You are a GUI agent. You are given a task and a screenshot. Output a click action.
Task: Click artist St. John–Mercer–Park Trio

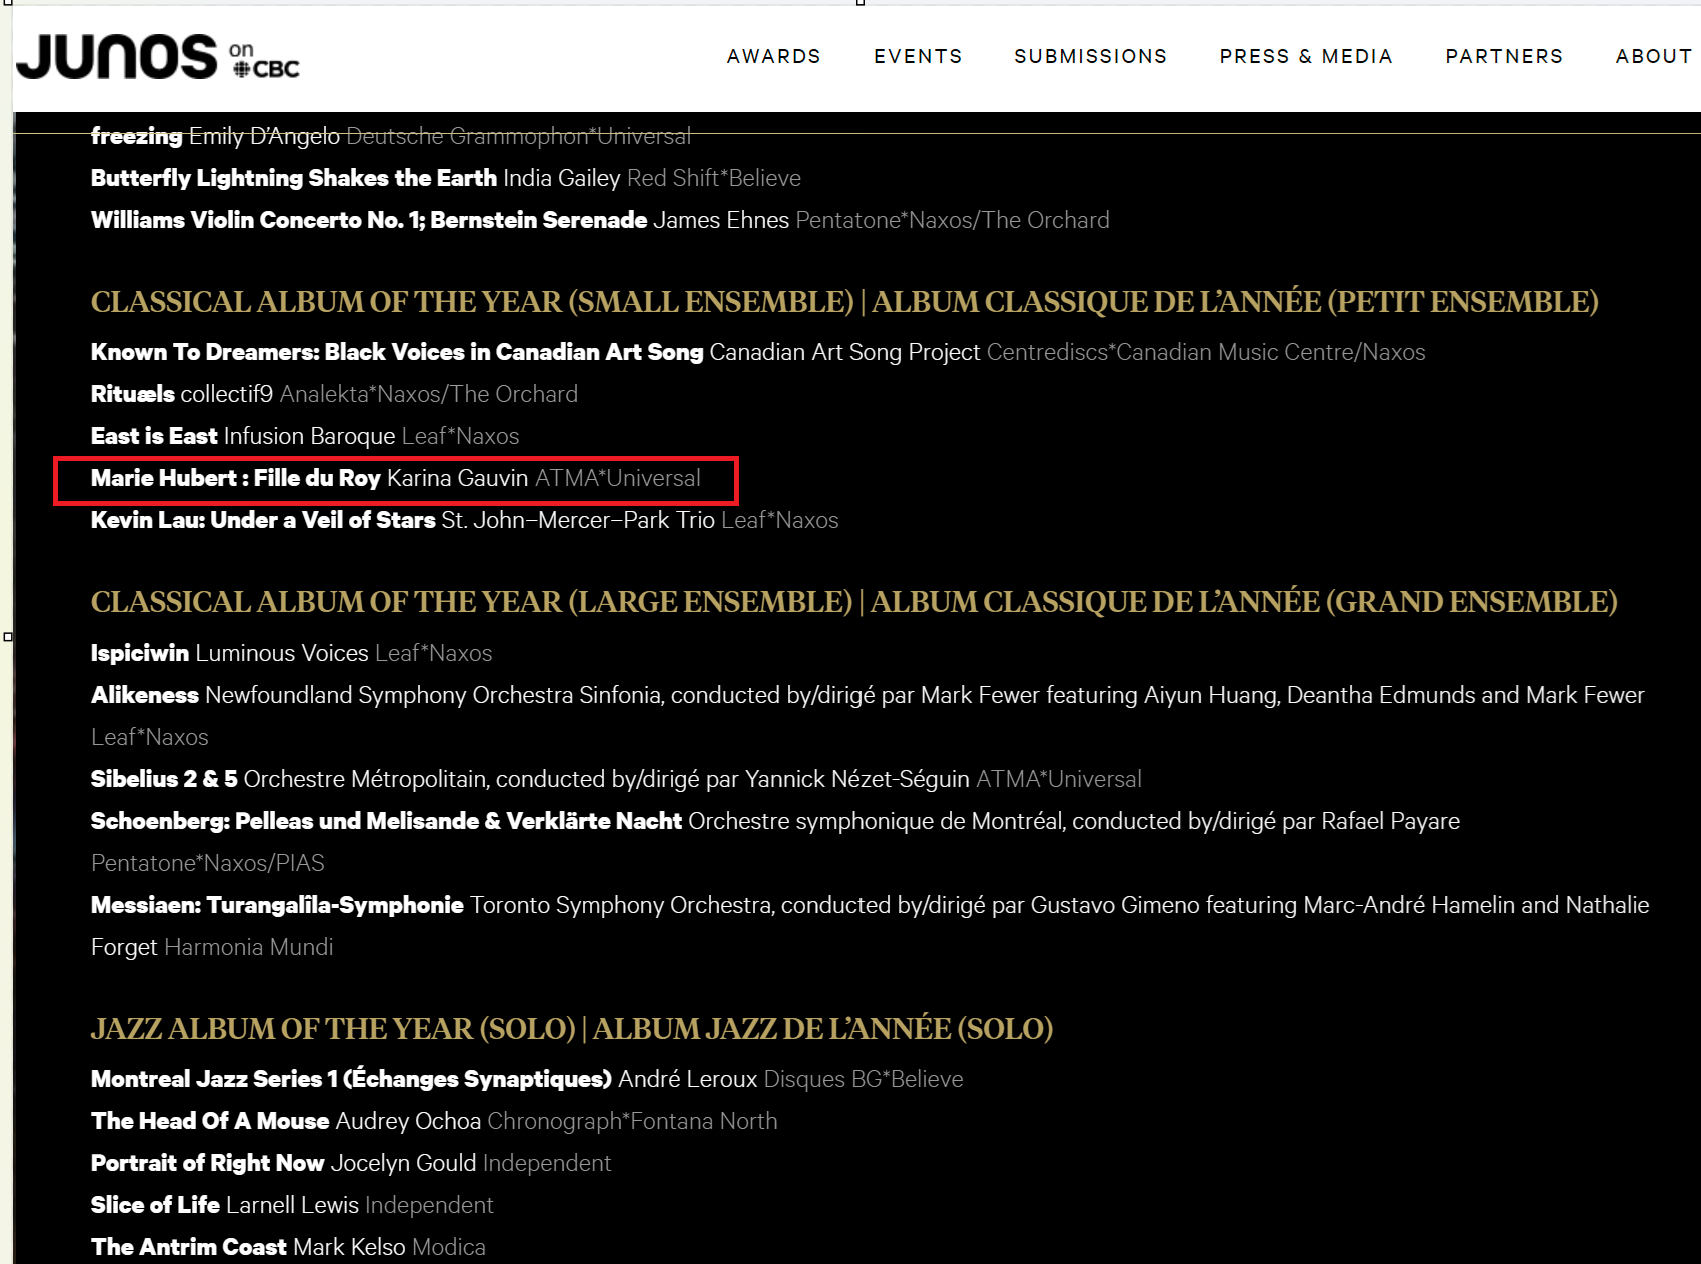tap(578, 520)
